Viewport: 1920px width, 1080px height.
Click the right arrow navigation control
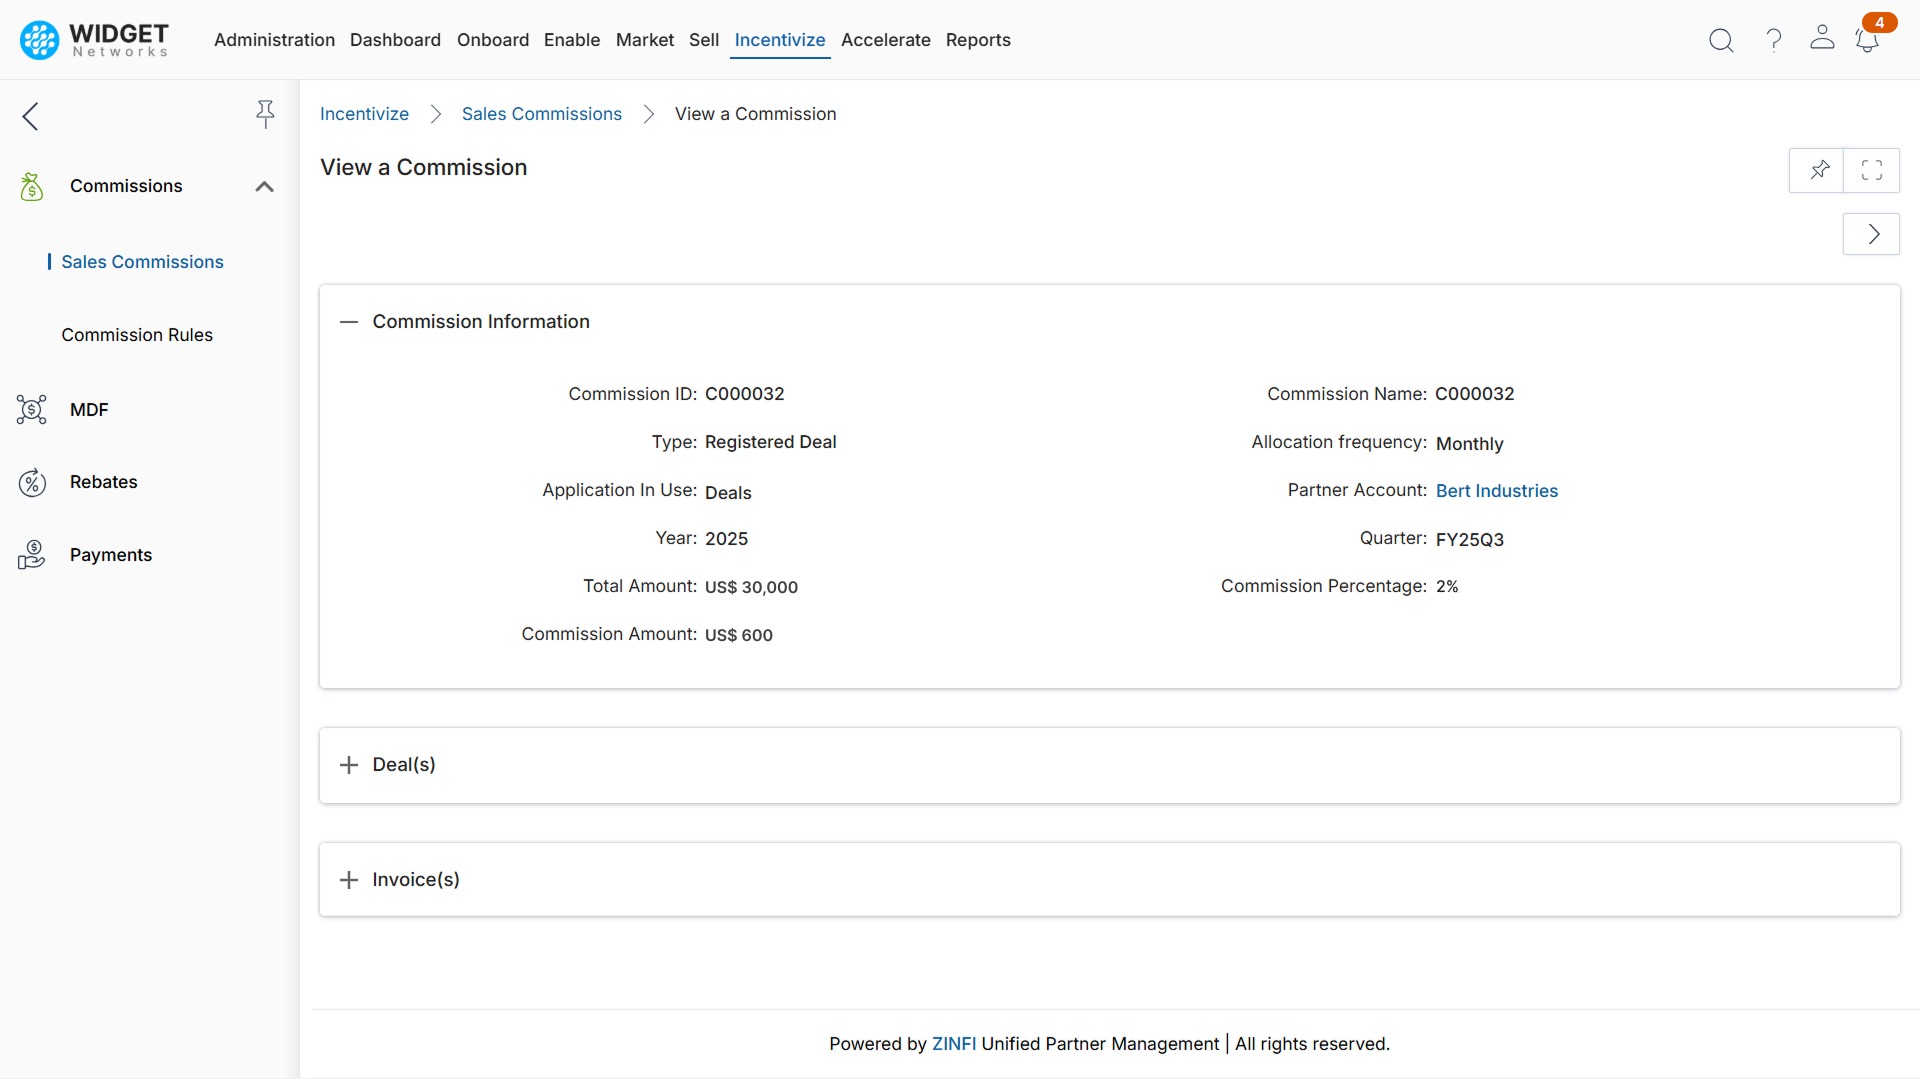pyautogui.click(x=1871, y=233)
